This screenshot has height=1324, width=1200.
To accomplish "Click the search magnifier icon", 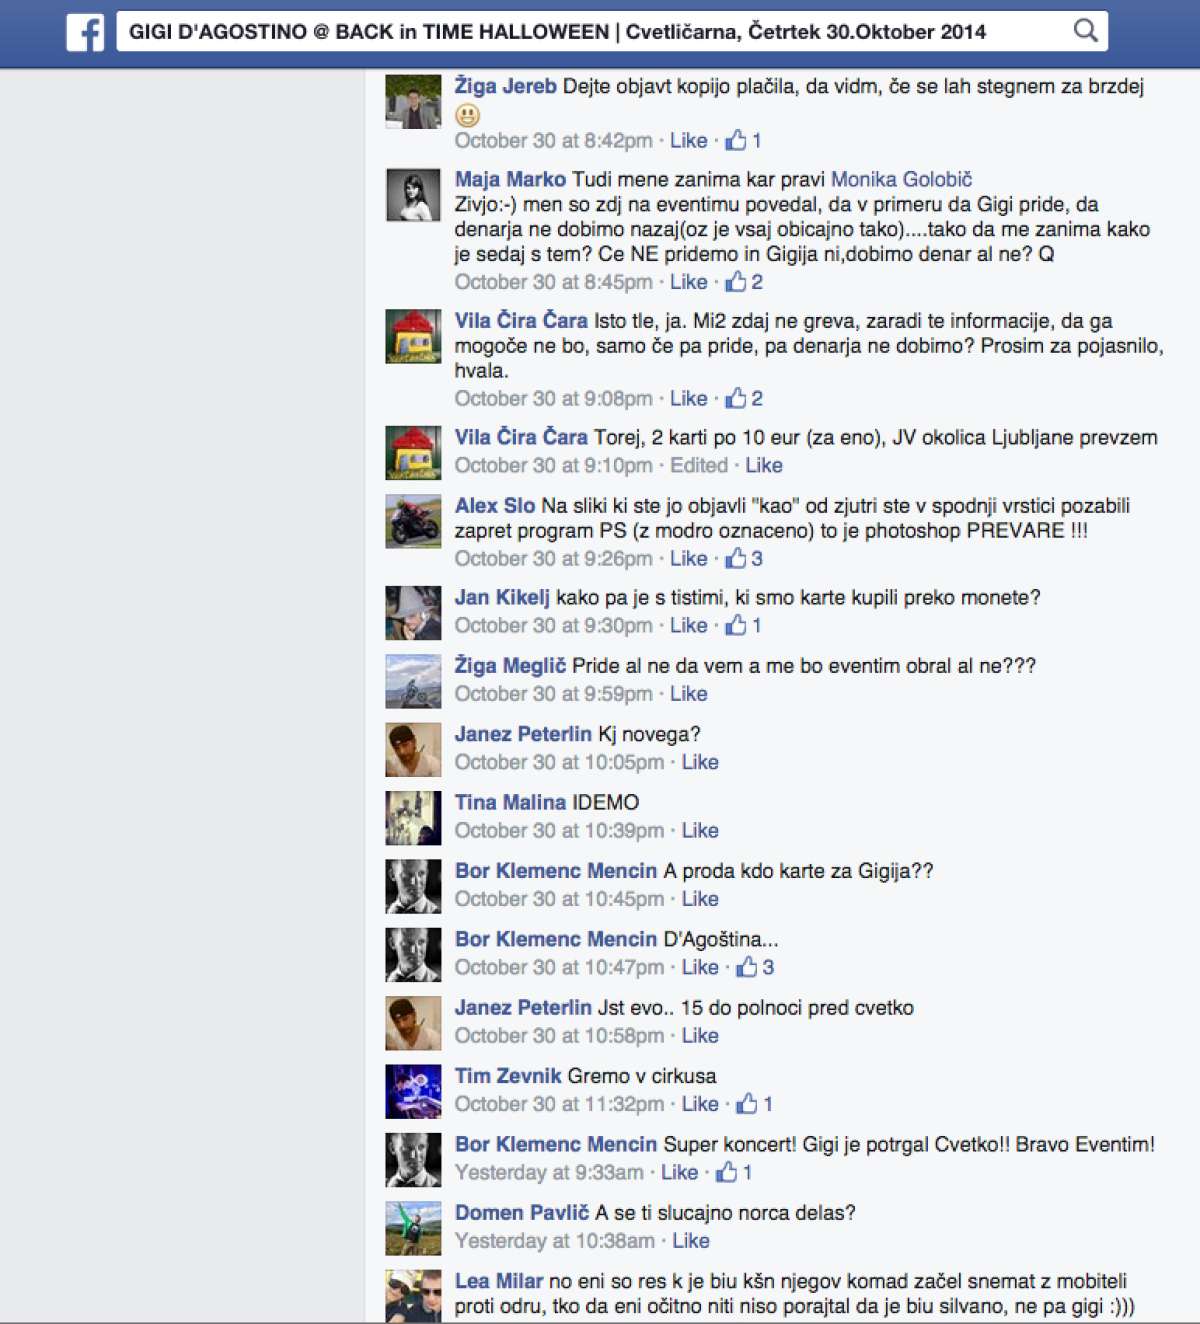I will point(1085,31).
